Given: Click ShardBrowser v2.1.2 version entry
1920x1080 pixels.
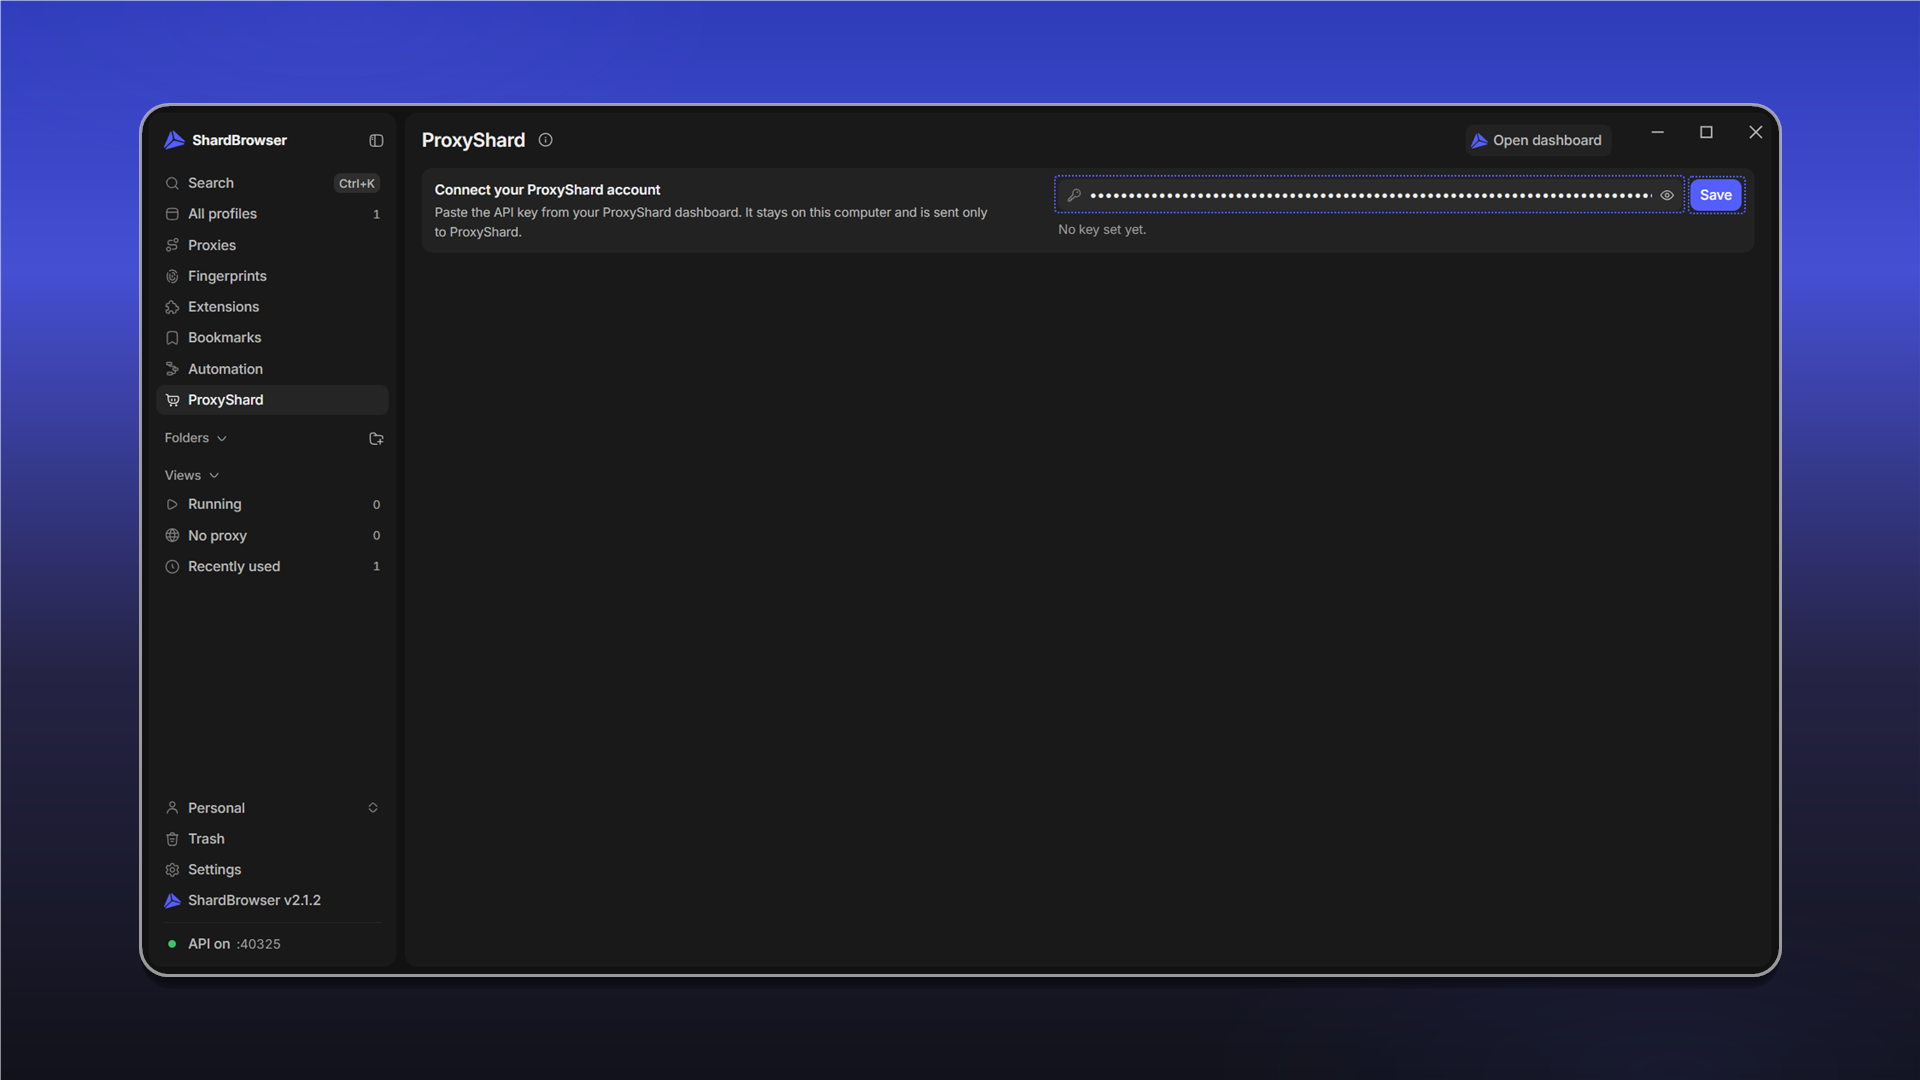Looking at the screenshot, I should (272, 901).
